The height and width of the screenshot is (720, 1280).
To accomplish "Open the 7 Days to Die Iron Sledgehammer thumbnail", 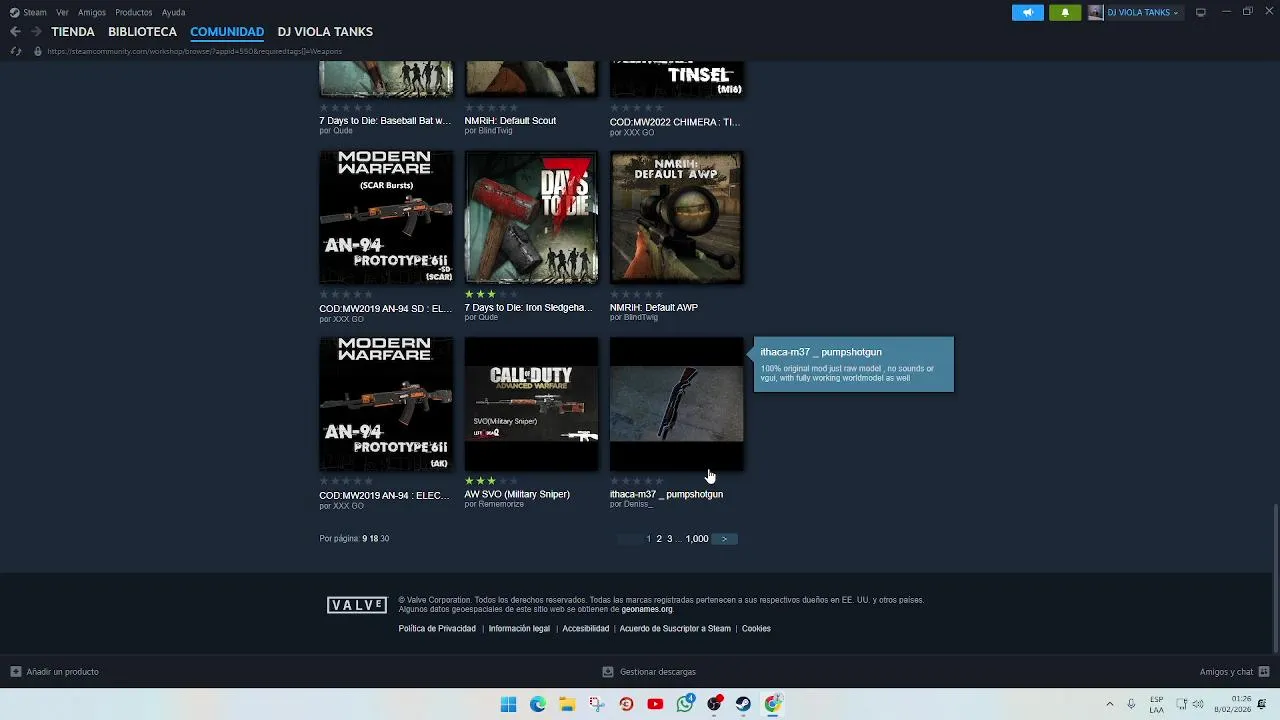I will coord(531,218).
